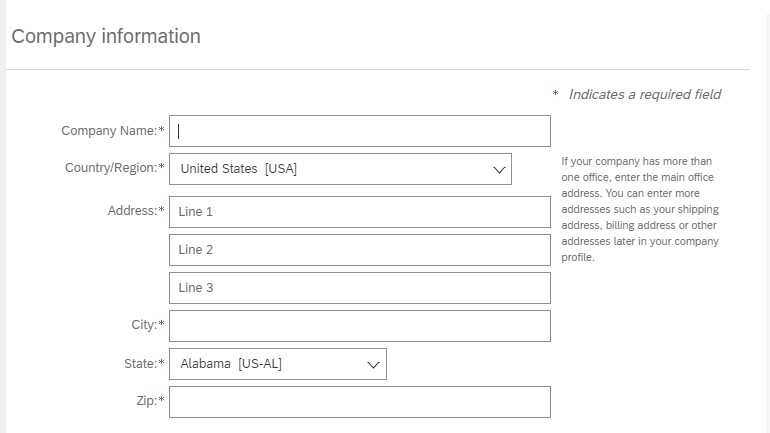
Task: Click the Country/Region dropdown chevron arrow
Action: pos(499,169)
